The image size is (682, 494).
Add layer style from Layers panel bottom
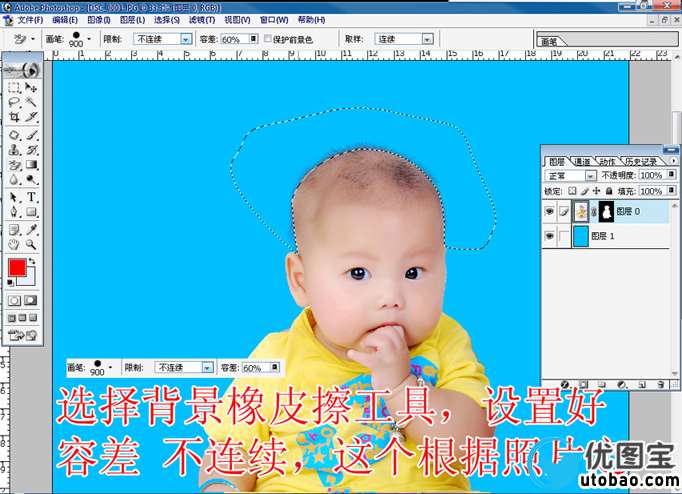click(x=565, y=384)
